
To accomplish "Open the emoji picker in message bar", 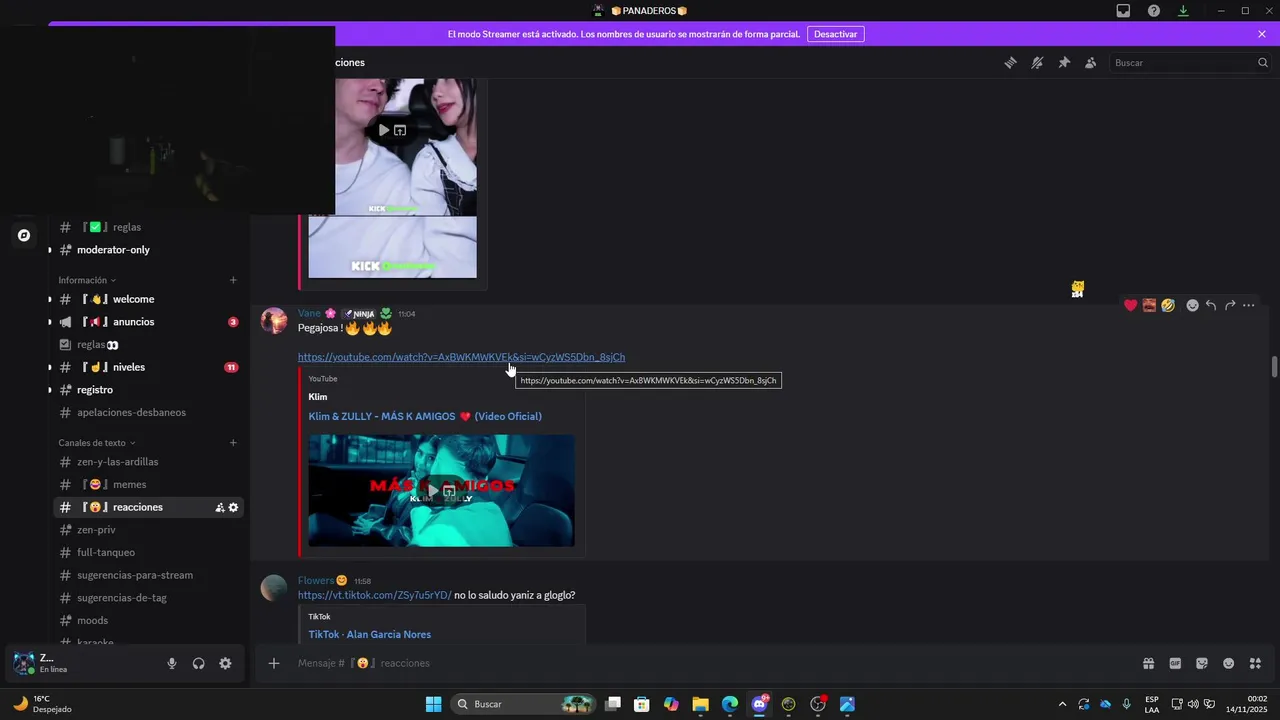I will coord(1229,663).
